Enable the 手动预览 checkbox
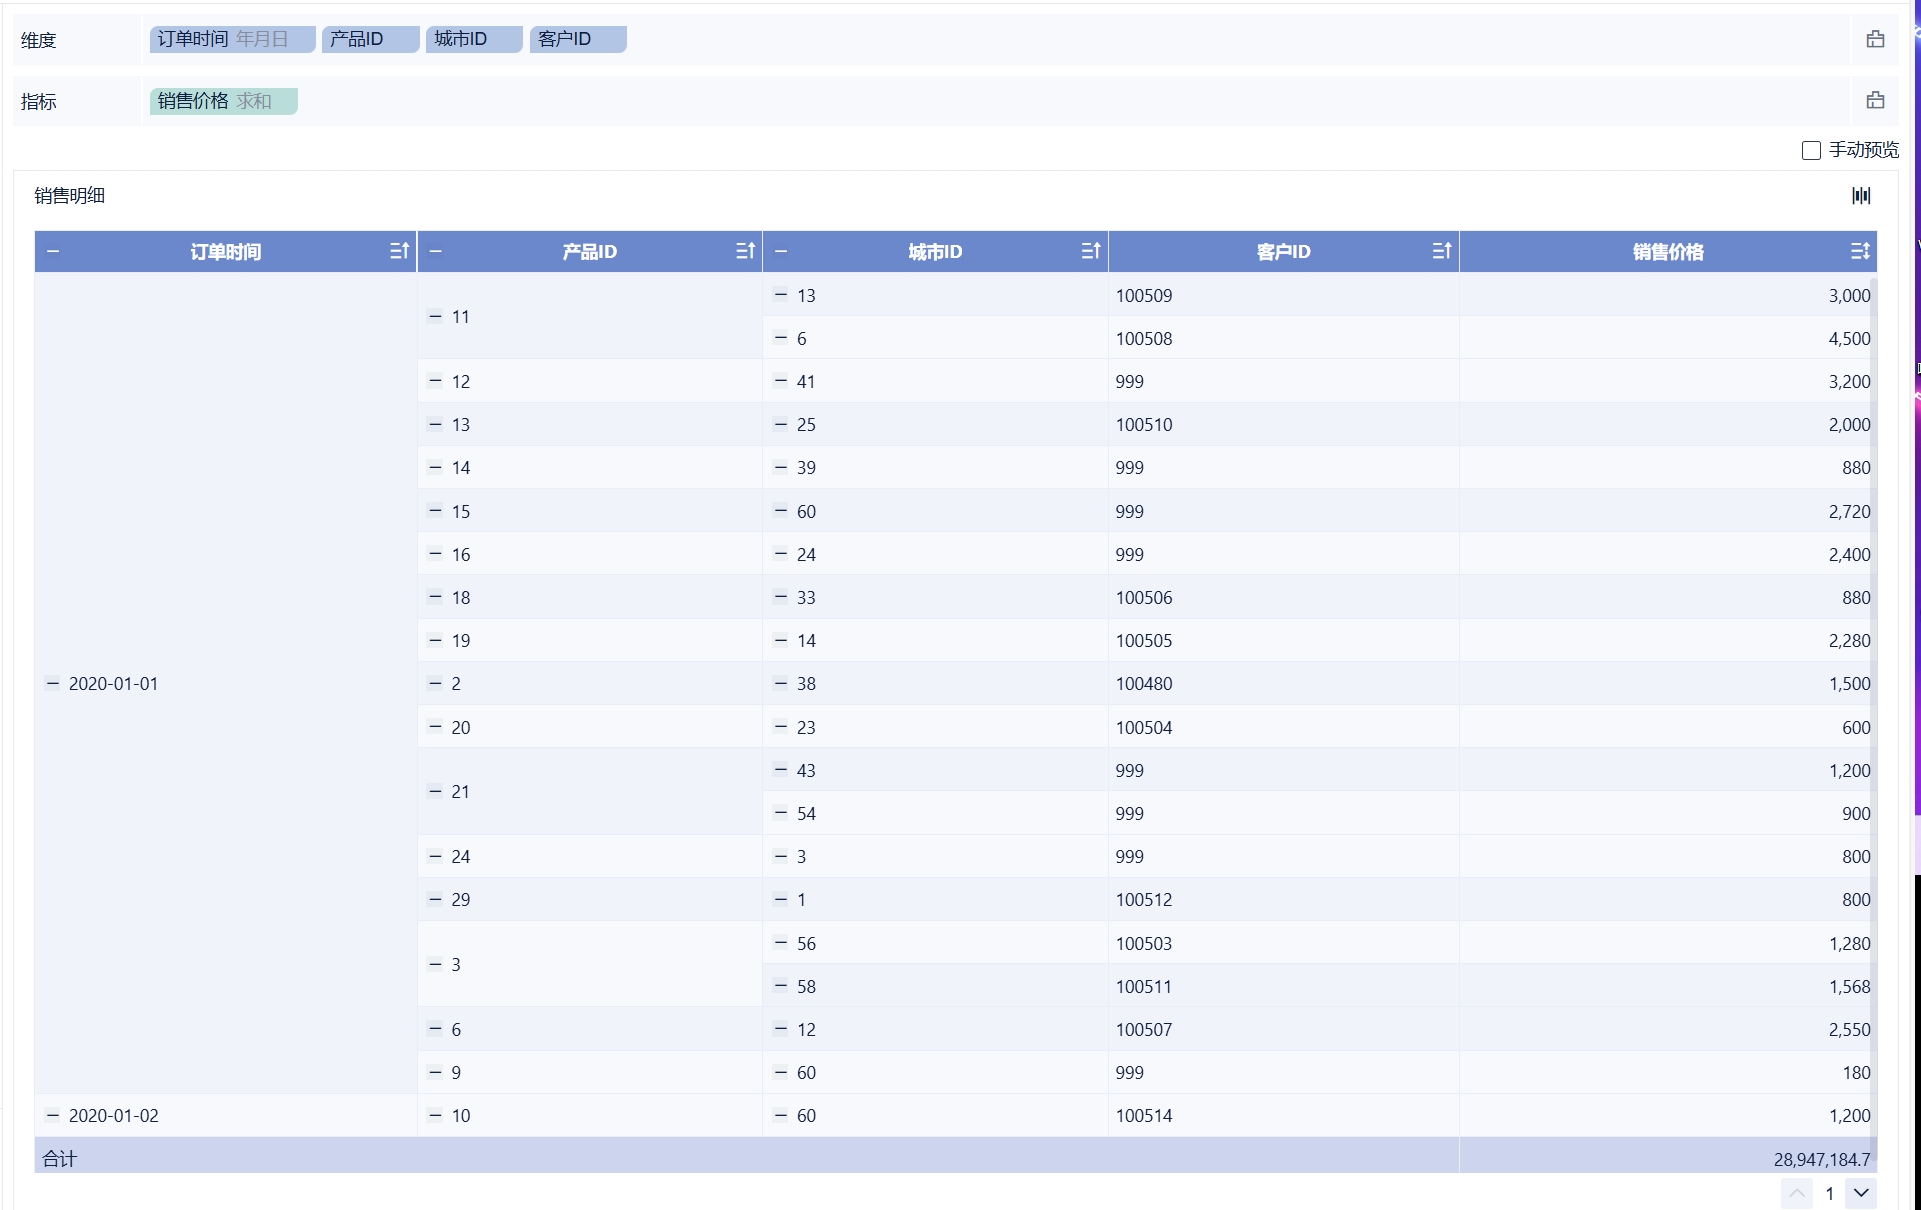Image resolution: width=1921 pixels, height=1210 pixels. 1811,150
